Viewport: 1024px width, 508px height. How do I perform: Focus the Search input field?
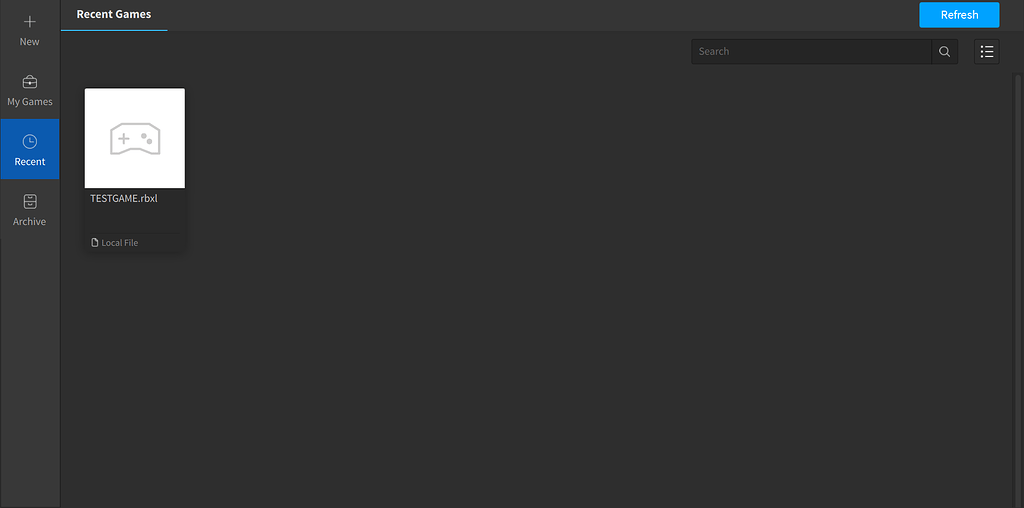coord(811,52)
